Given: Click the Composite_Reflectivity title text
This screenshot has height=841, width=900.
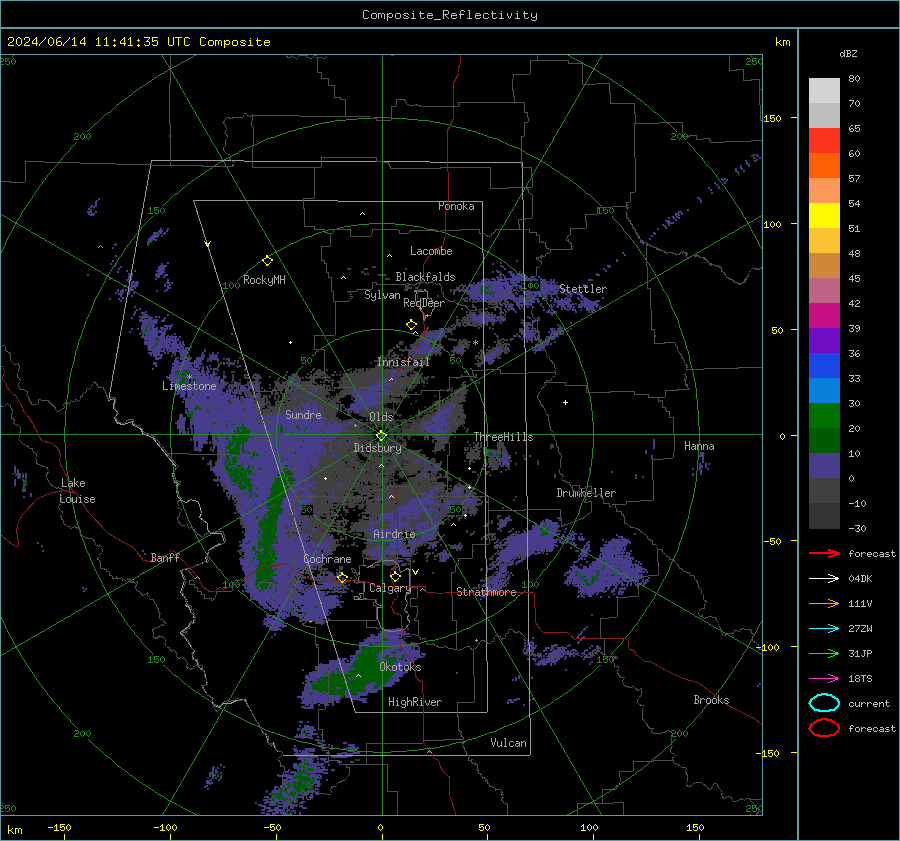Looking at the screenshot, I should point(450,15).
